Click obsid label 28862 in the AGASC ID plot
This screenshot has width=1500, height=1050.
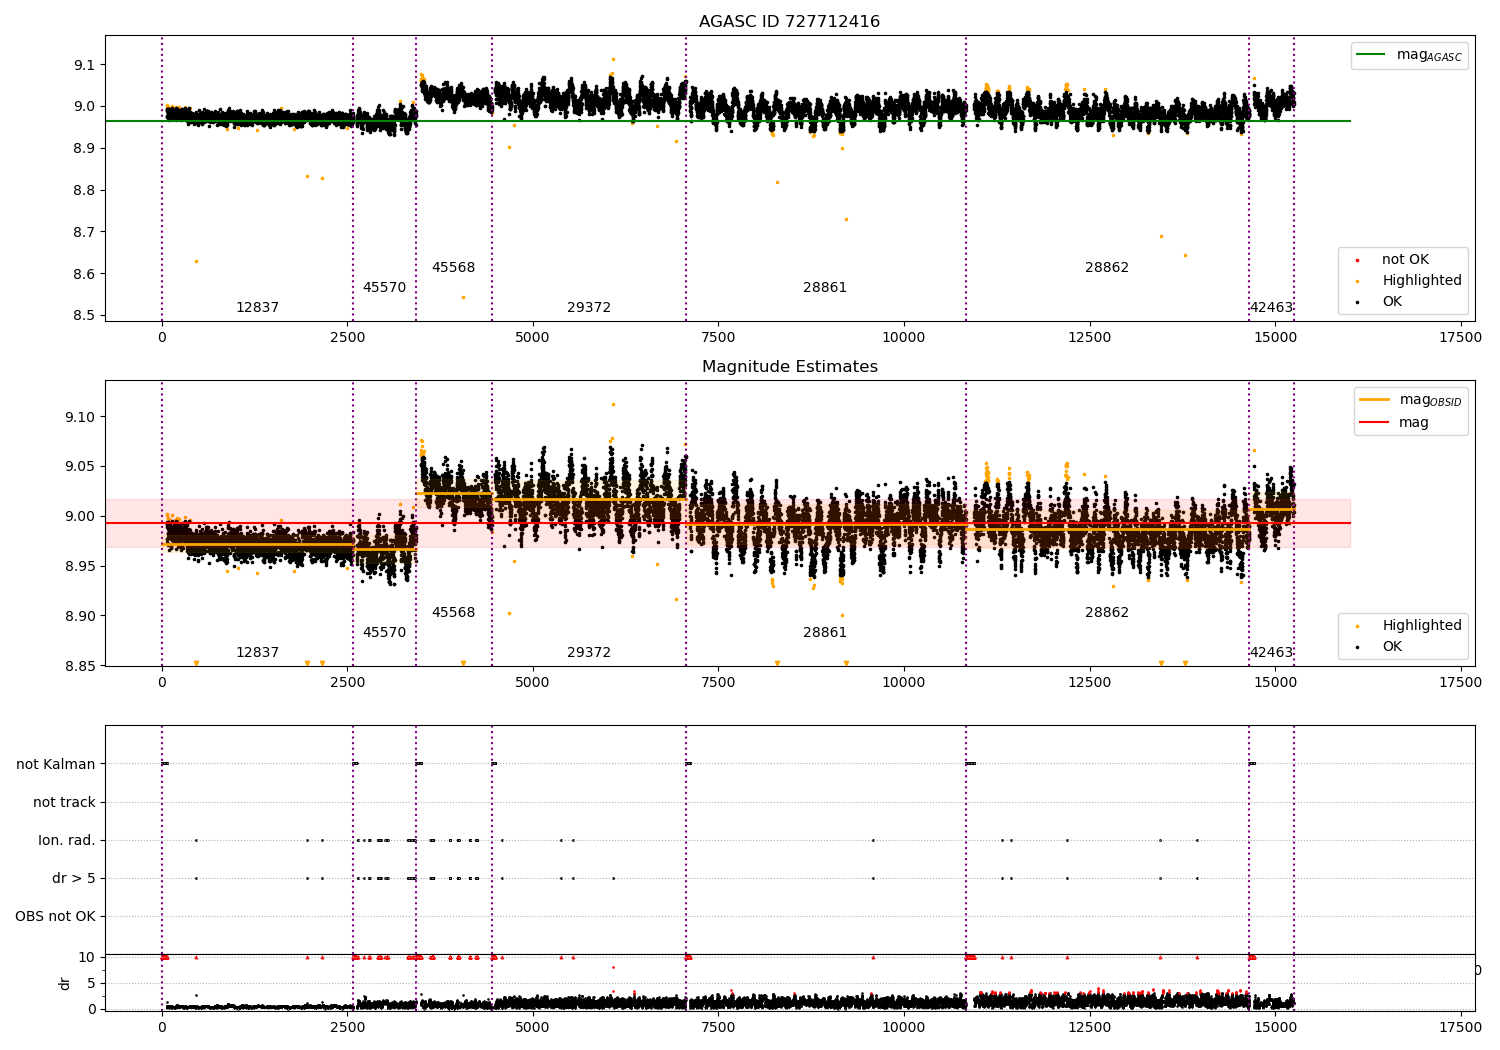[x=1107, y=268]
